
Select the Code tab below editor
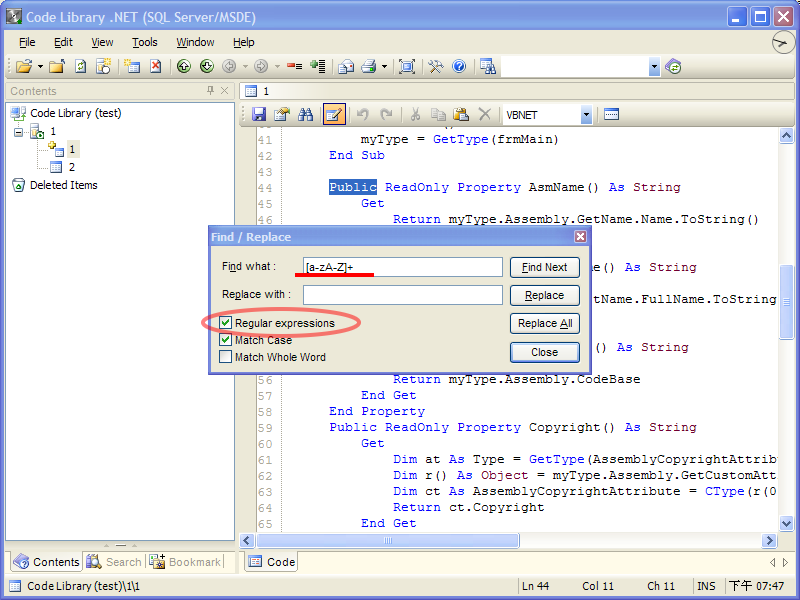pos(271,562)
